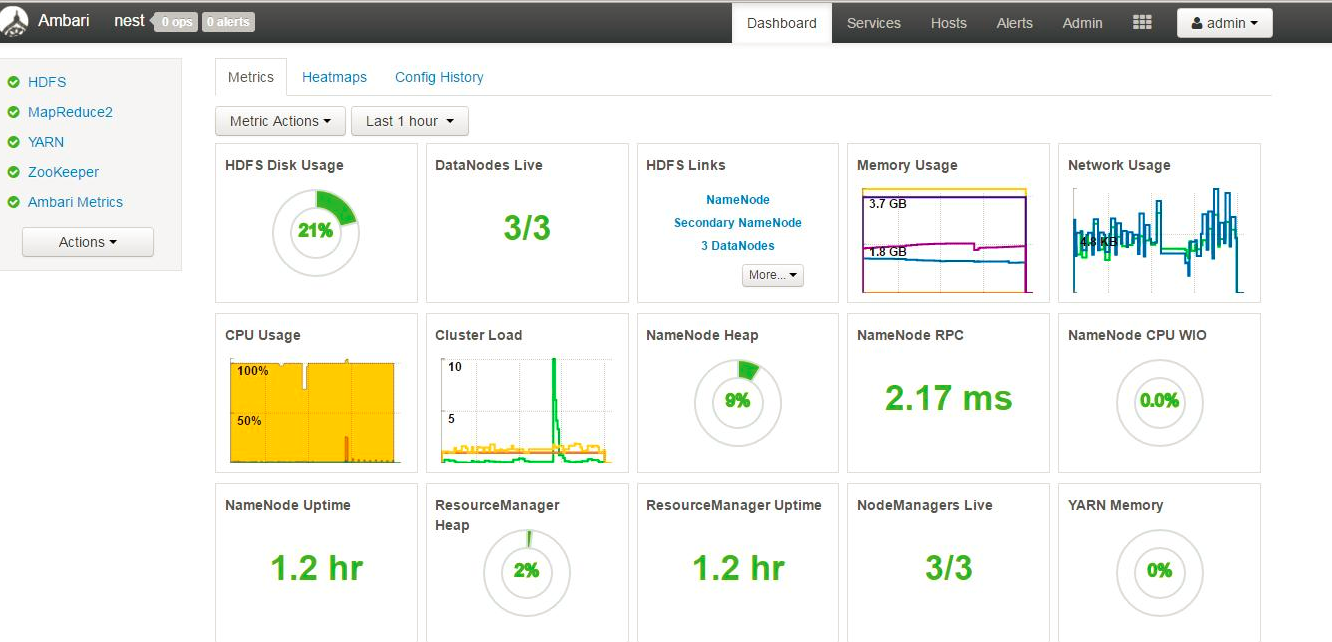Image resolution: width=1332 pixels, height=642 pixels.
Task: Open the views grid icon
Action: click(x=1142, y=22)
